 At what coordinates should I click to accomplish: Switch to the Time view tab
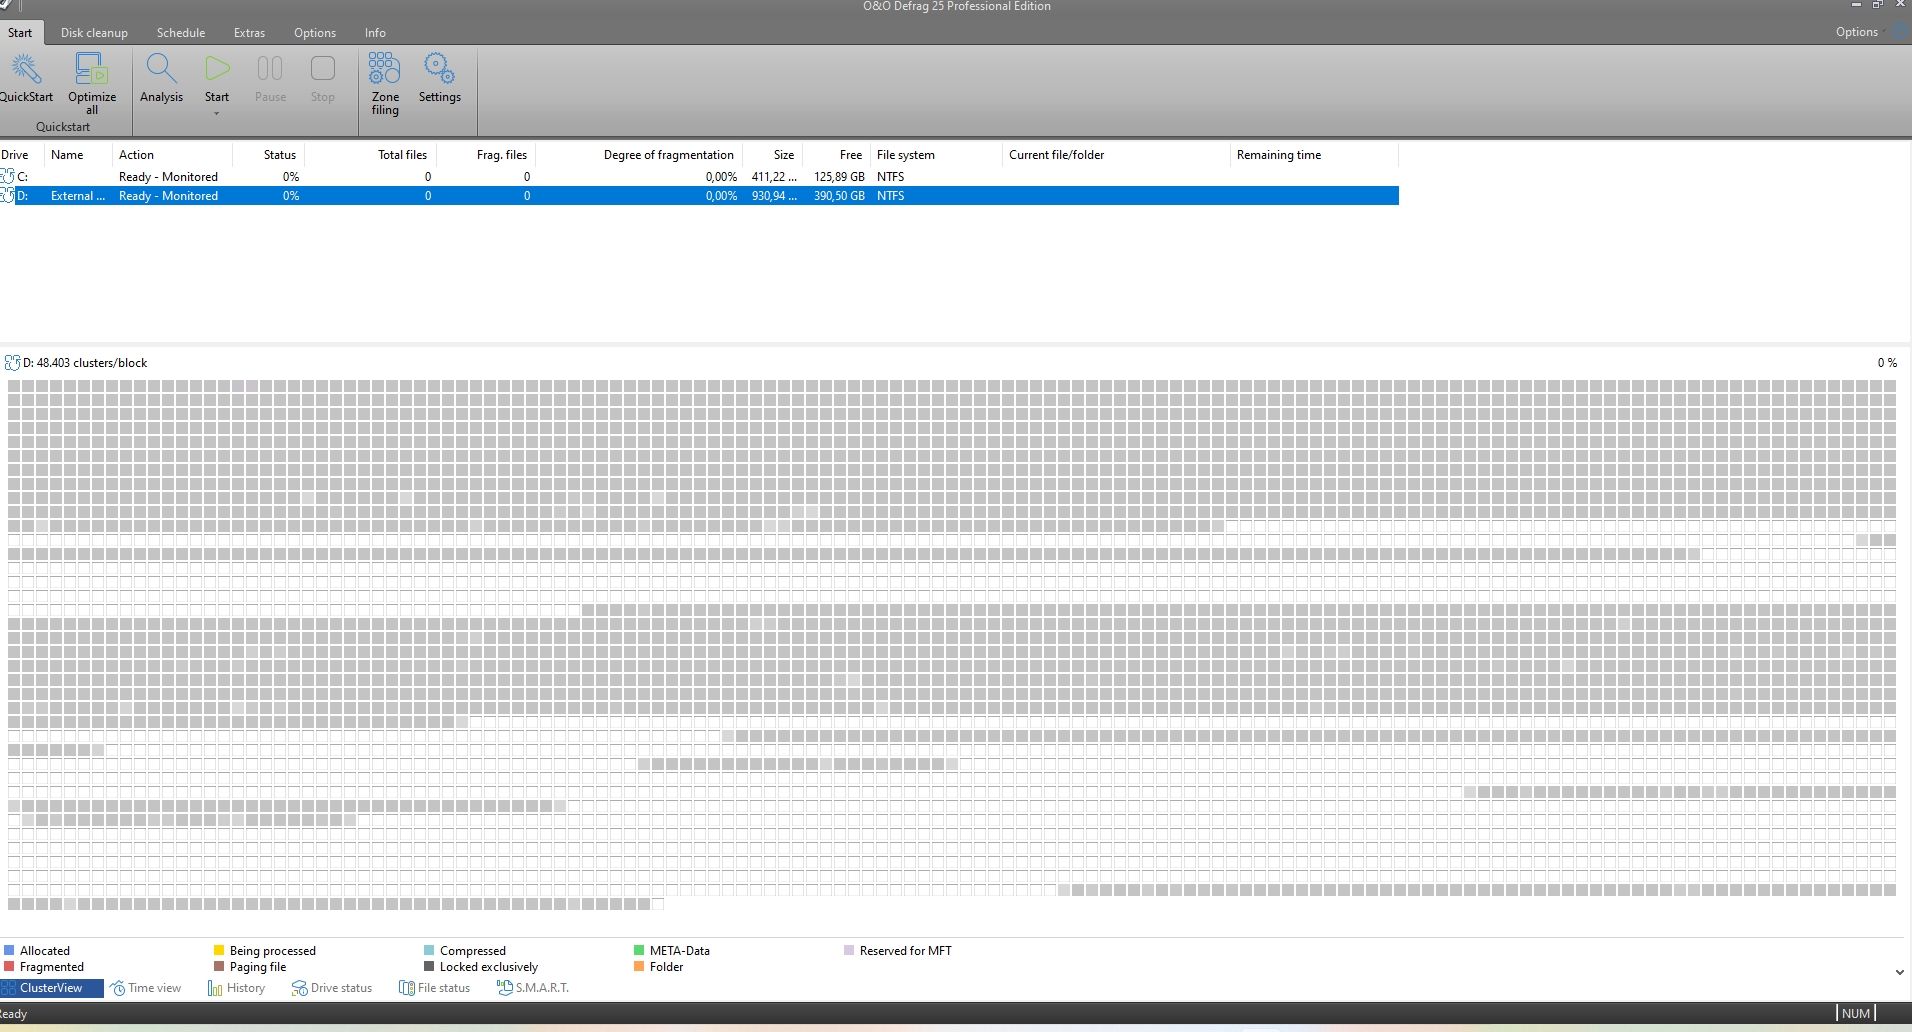(x=146, y=988)
